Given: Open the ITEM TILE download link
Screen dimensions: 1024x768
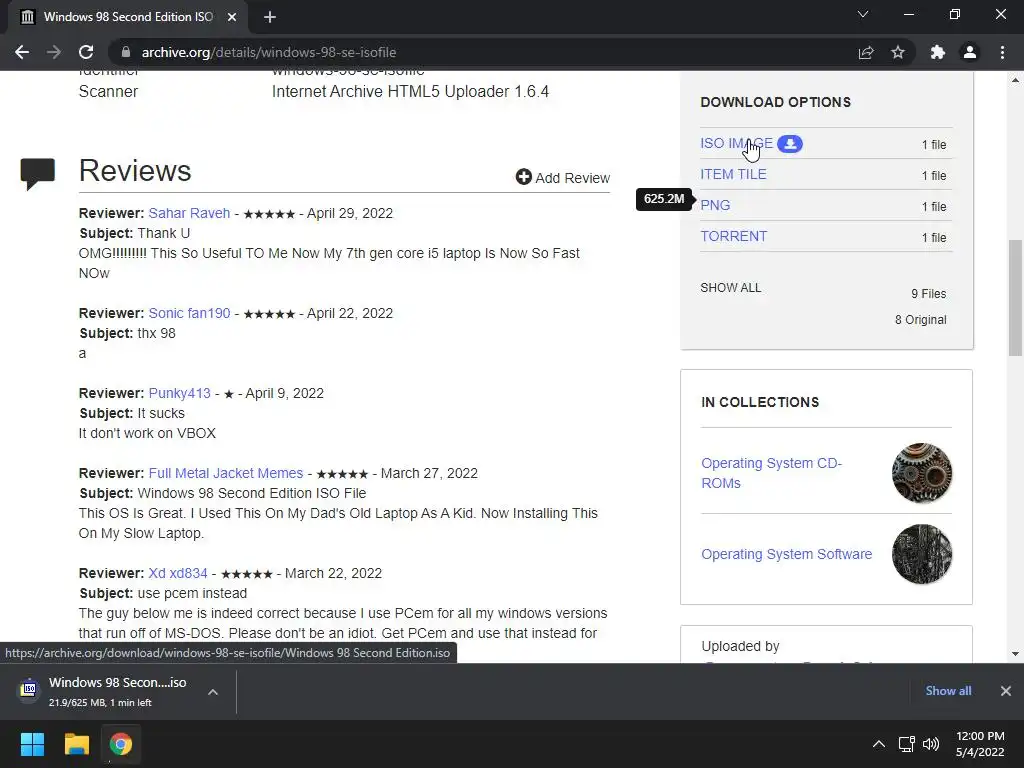Looking at the screenshot, I should 733,174.
